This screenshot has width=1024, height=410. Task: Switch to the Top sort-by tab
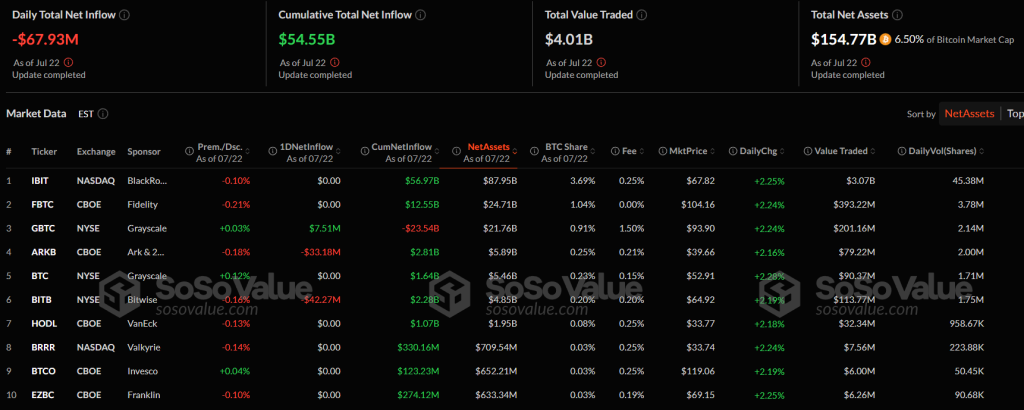[x=1014, y=114]
